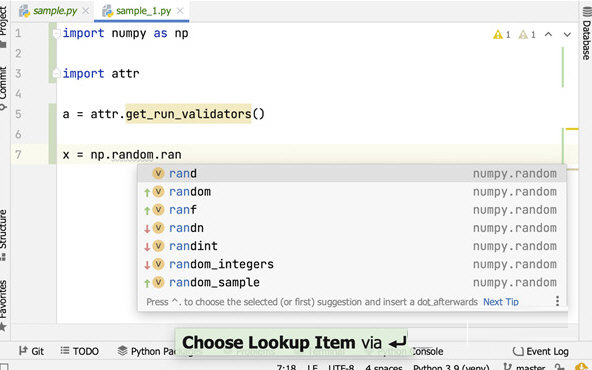Collapse the import fold marker on line 1
The height and width of the screenshot is (370, 592).
pyautogui.click(x=56, y=34)
